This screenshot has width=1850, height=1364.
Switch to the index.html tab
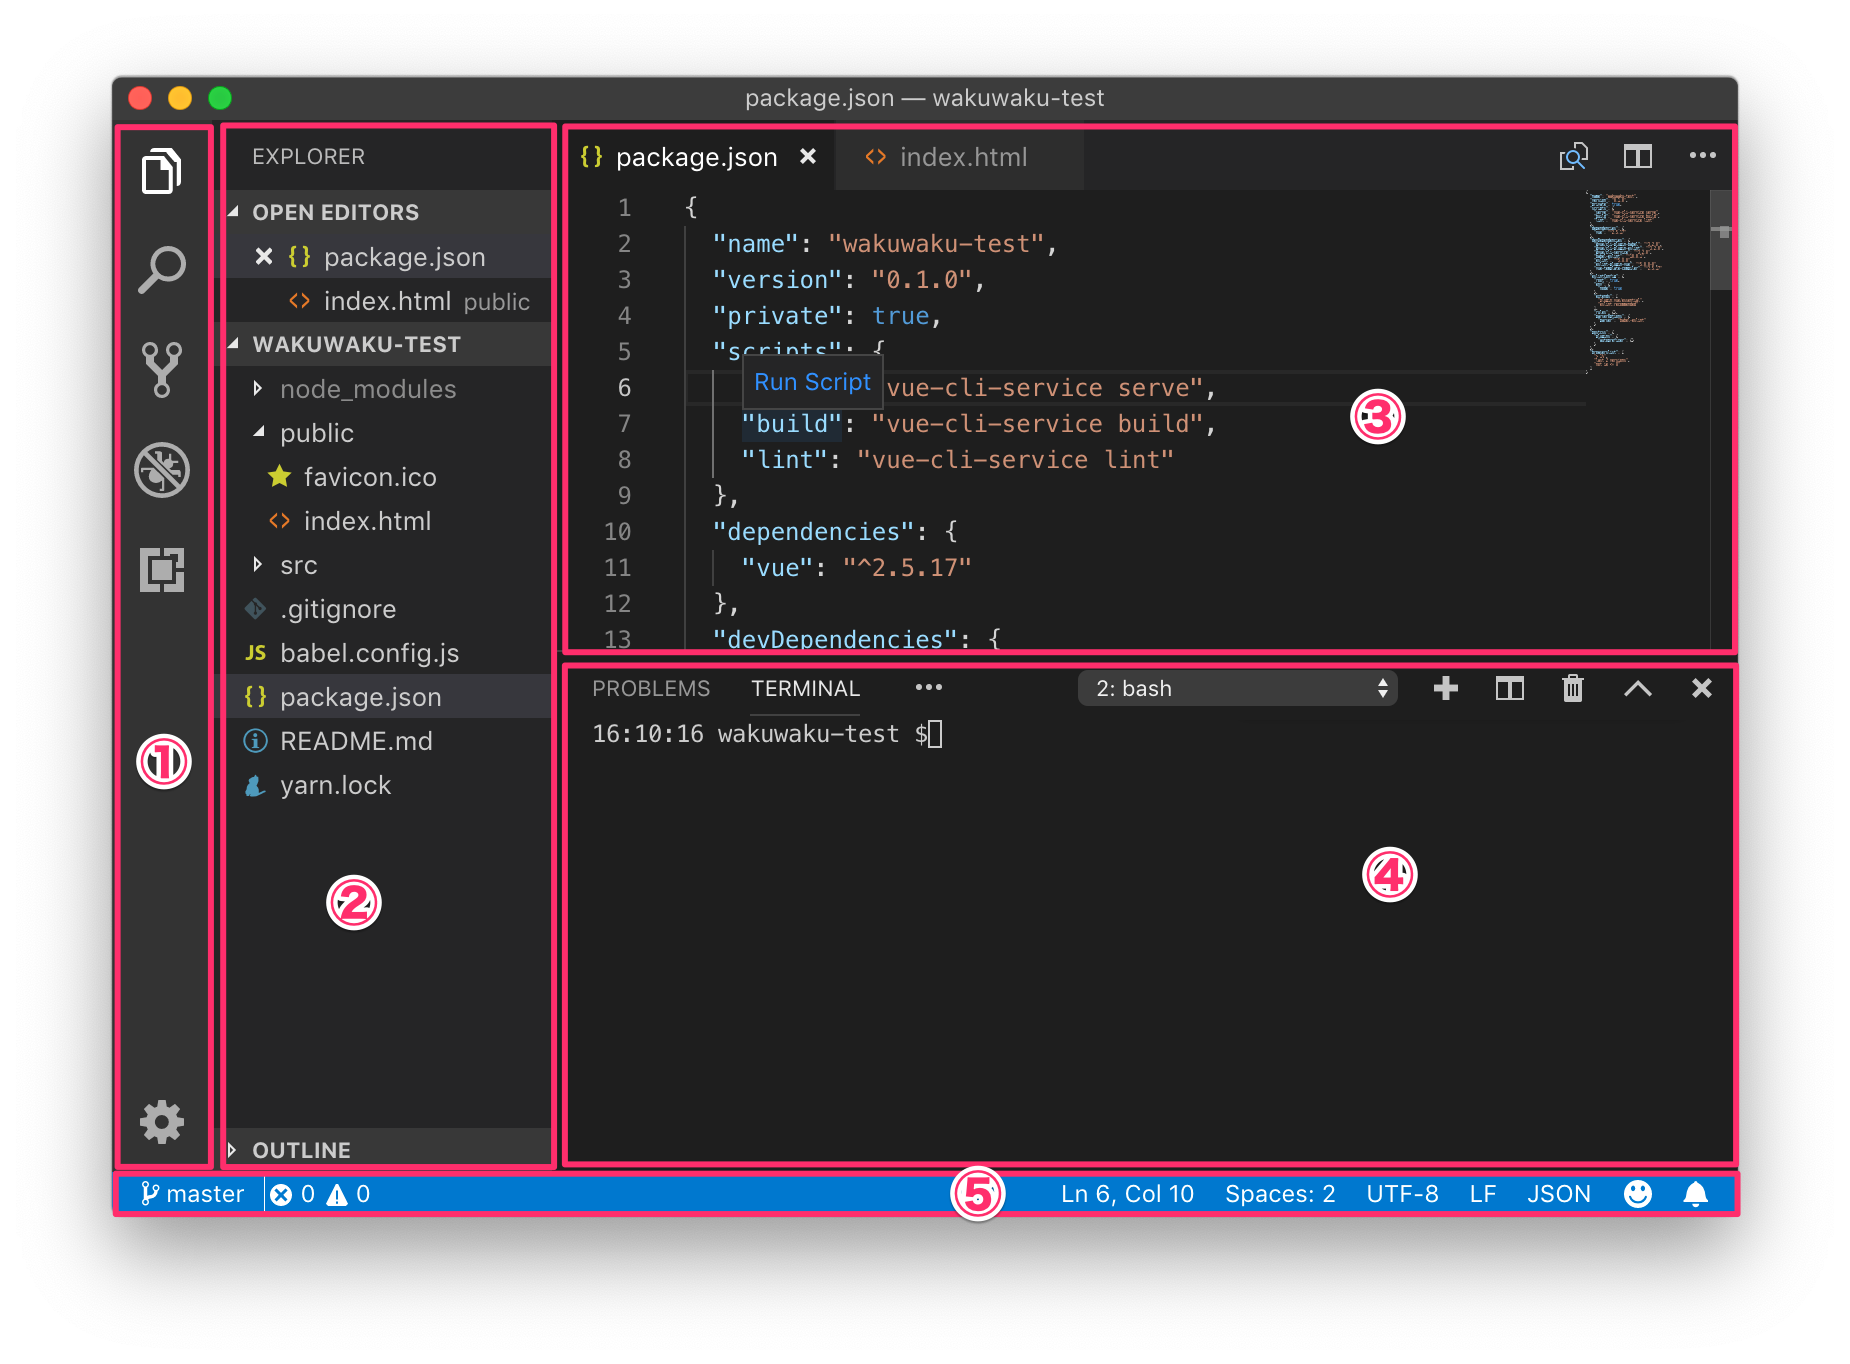(962, 156)
